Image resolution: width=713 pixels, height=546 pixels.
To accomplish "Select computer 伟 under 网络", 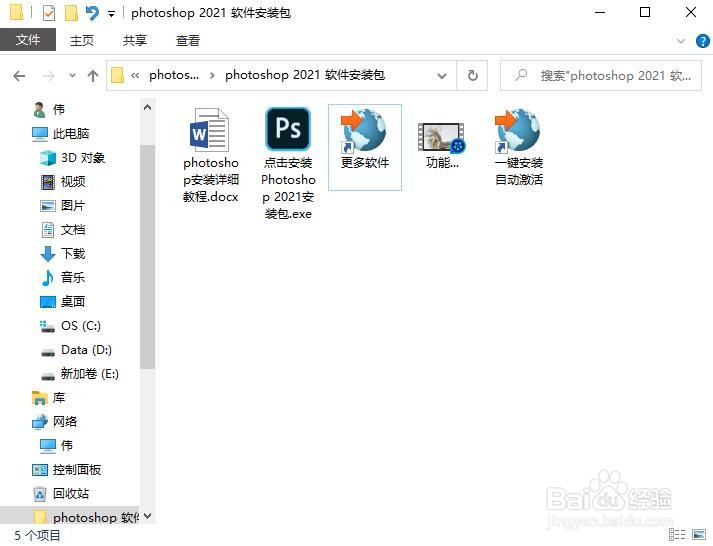I will pyautogui.click(x=56, y=446).
